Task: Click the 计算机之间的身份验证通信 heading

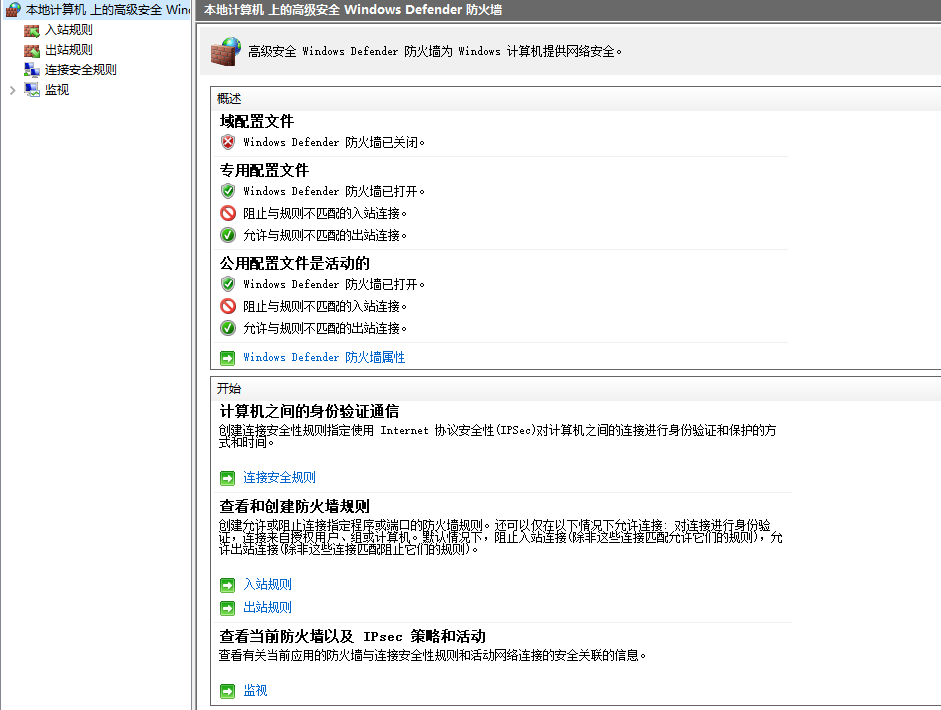Action: 309,412
